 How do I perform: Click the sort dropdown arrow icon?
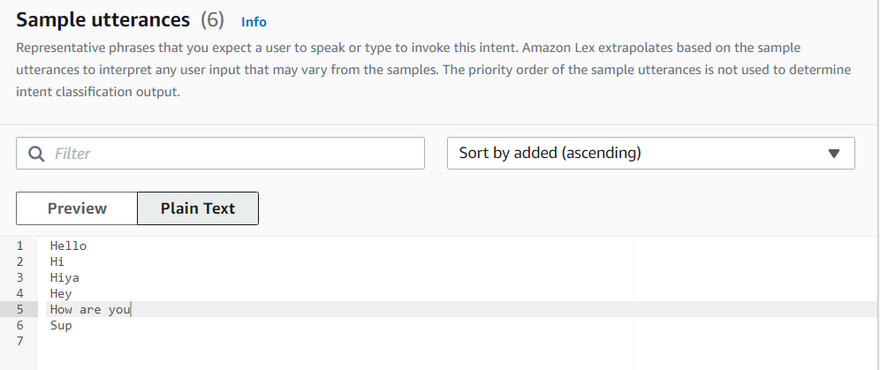pos(834,153)
